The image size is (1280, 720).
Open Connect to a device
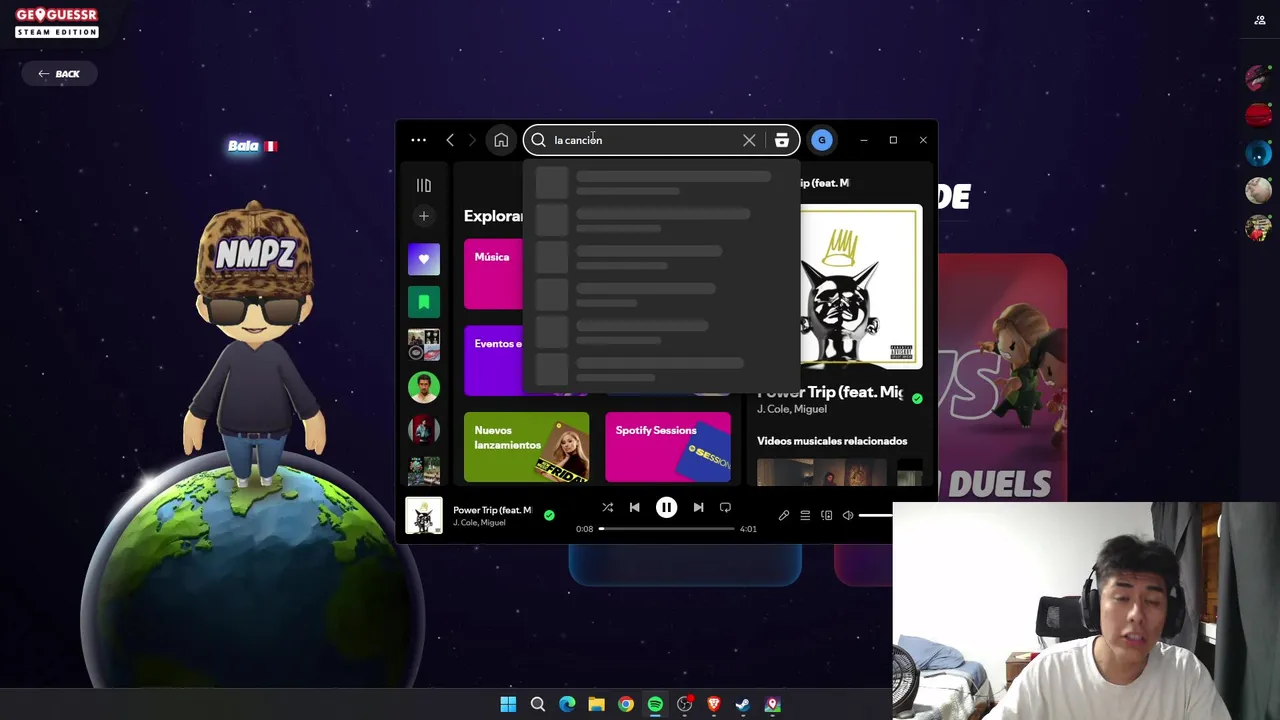[x=826, y=516]
